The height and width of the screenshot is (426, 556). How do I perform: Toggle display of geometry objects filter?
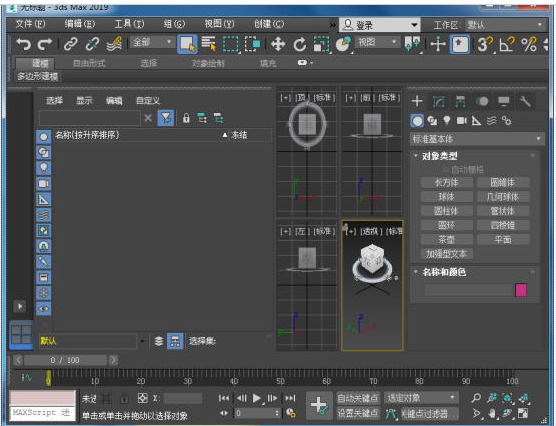click(x=44, y=137)
